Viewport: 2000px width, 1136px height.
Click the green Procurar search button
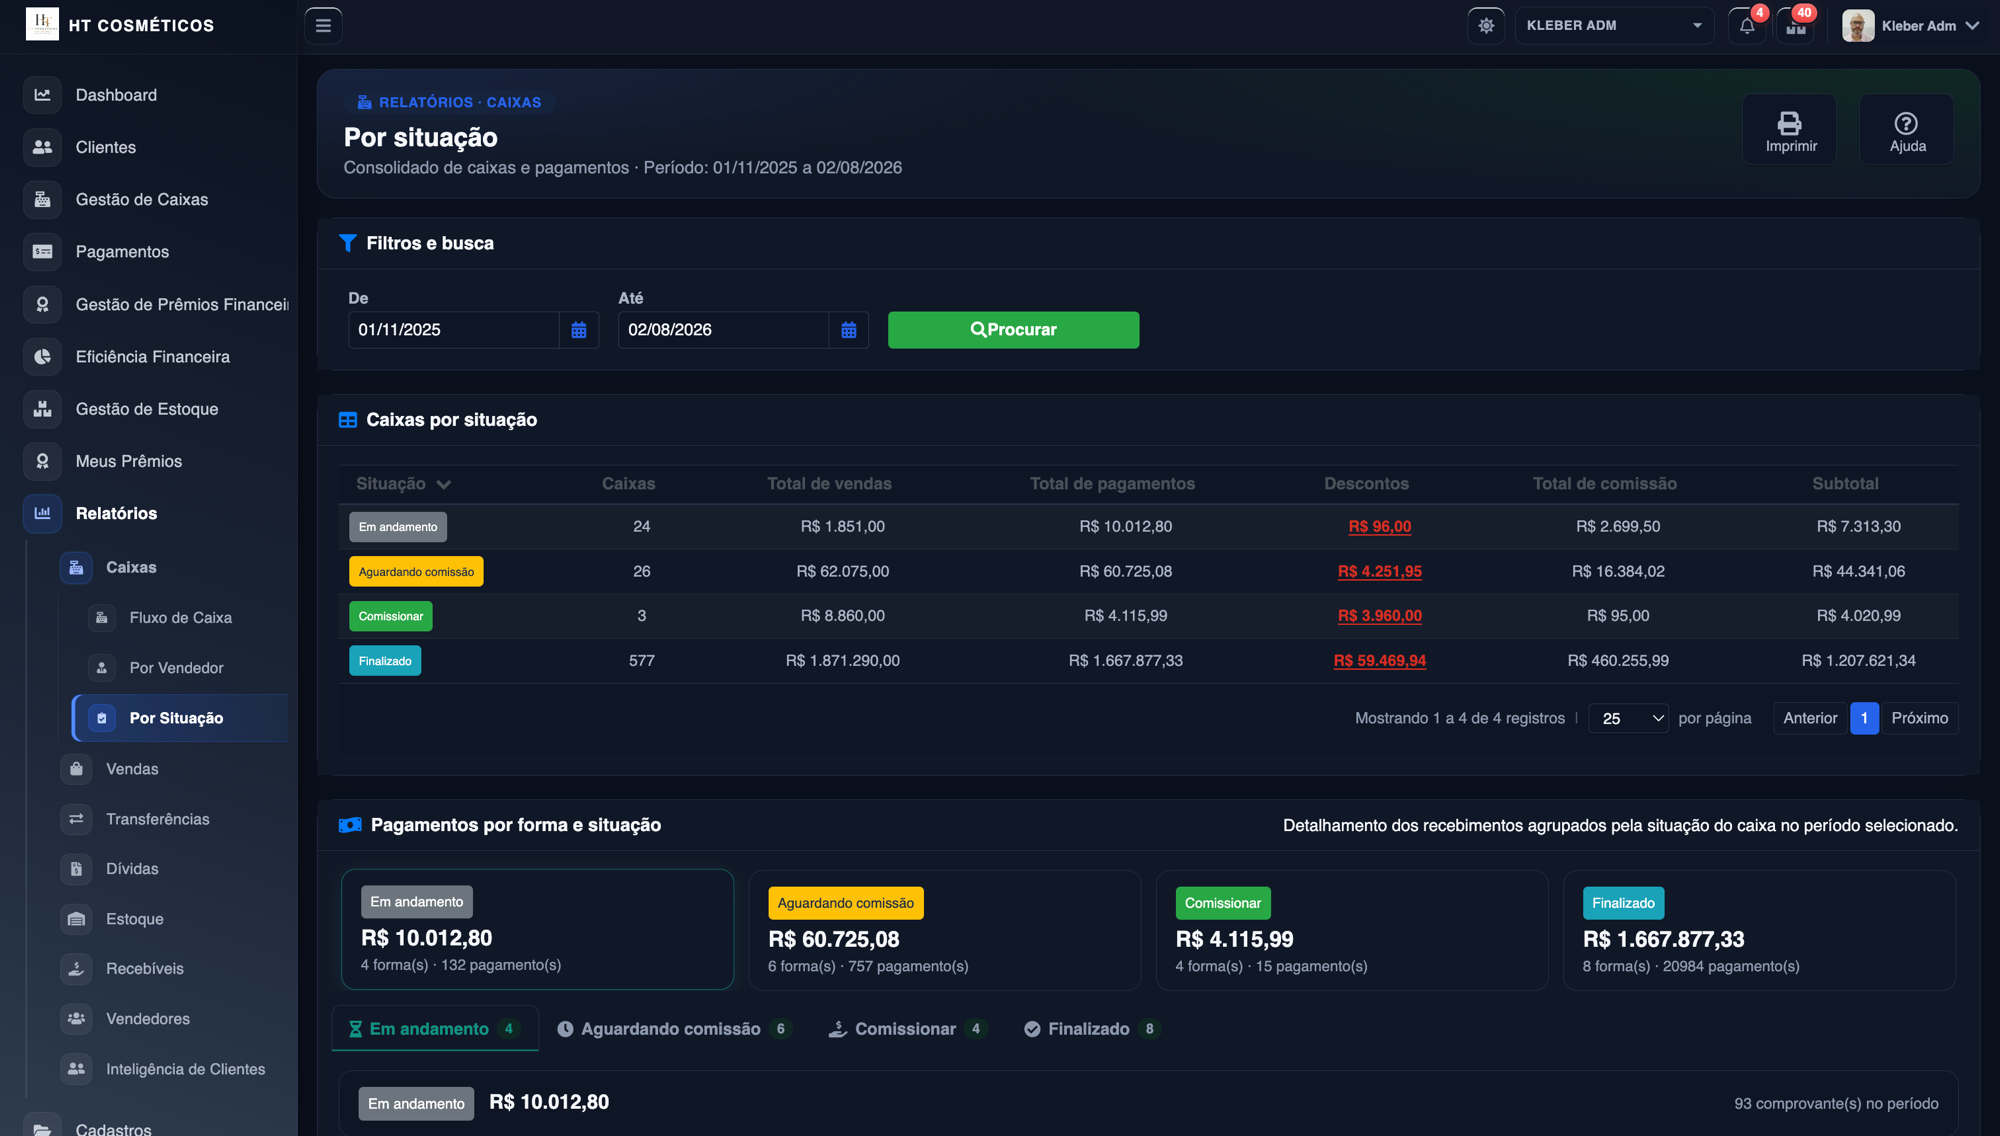[1013, 330]
